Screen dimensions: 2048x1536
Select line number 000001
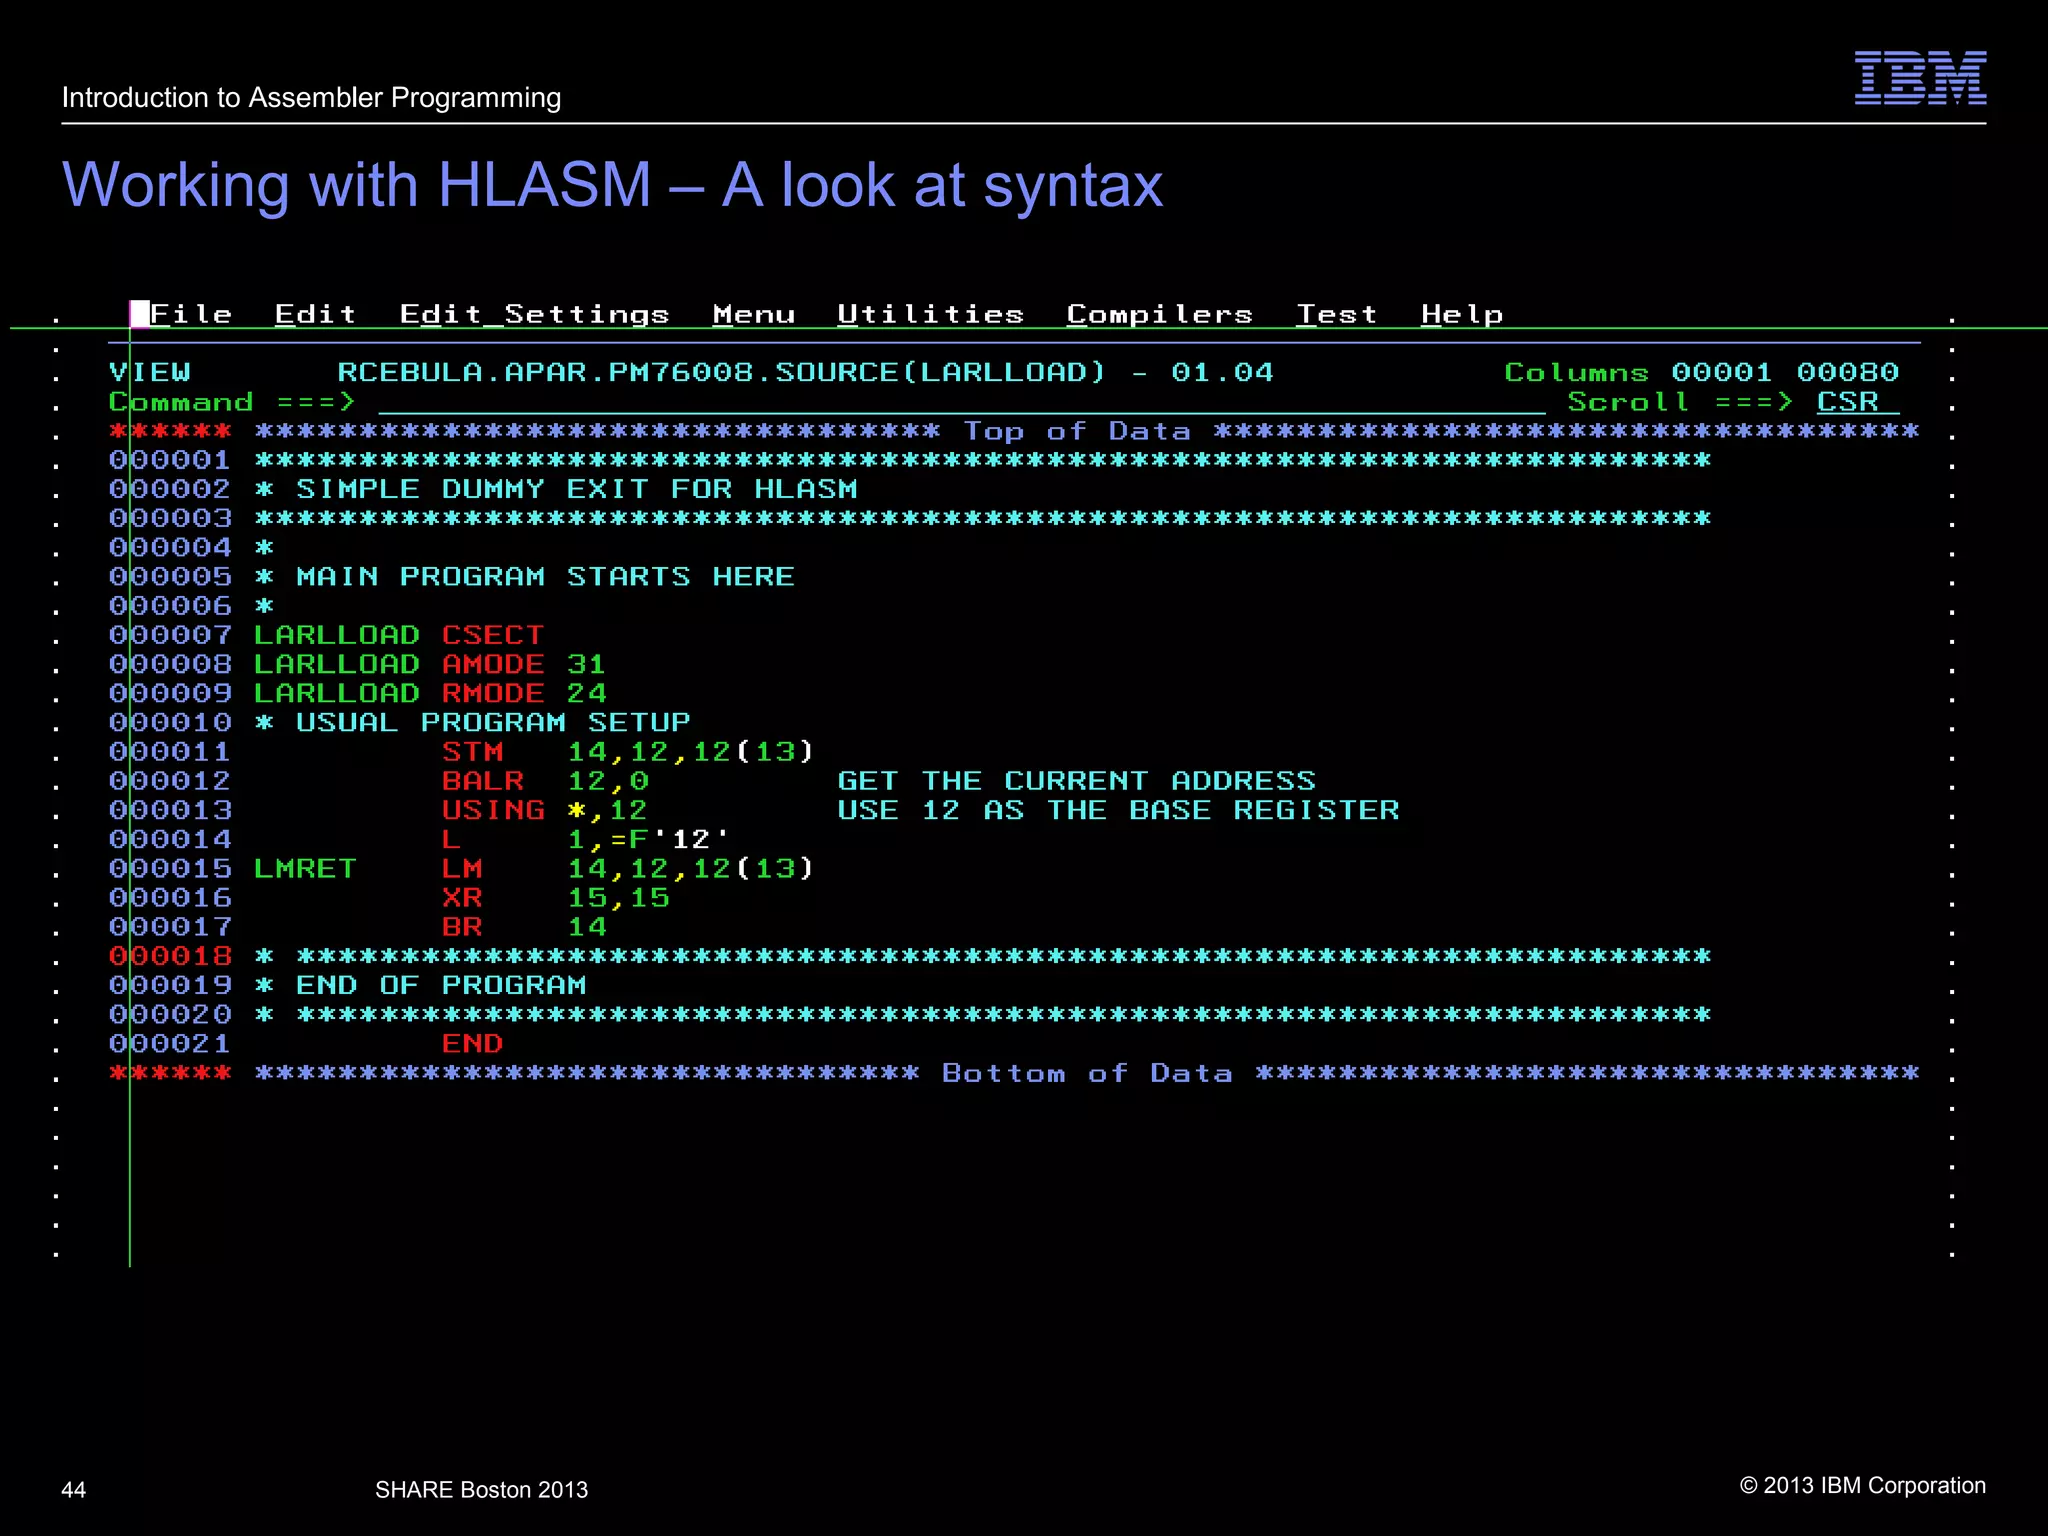click(x=170, y=460)
